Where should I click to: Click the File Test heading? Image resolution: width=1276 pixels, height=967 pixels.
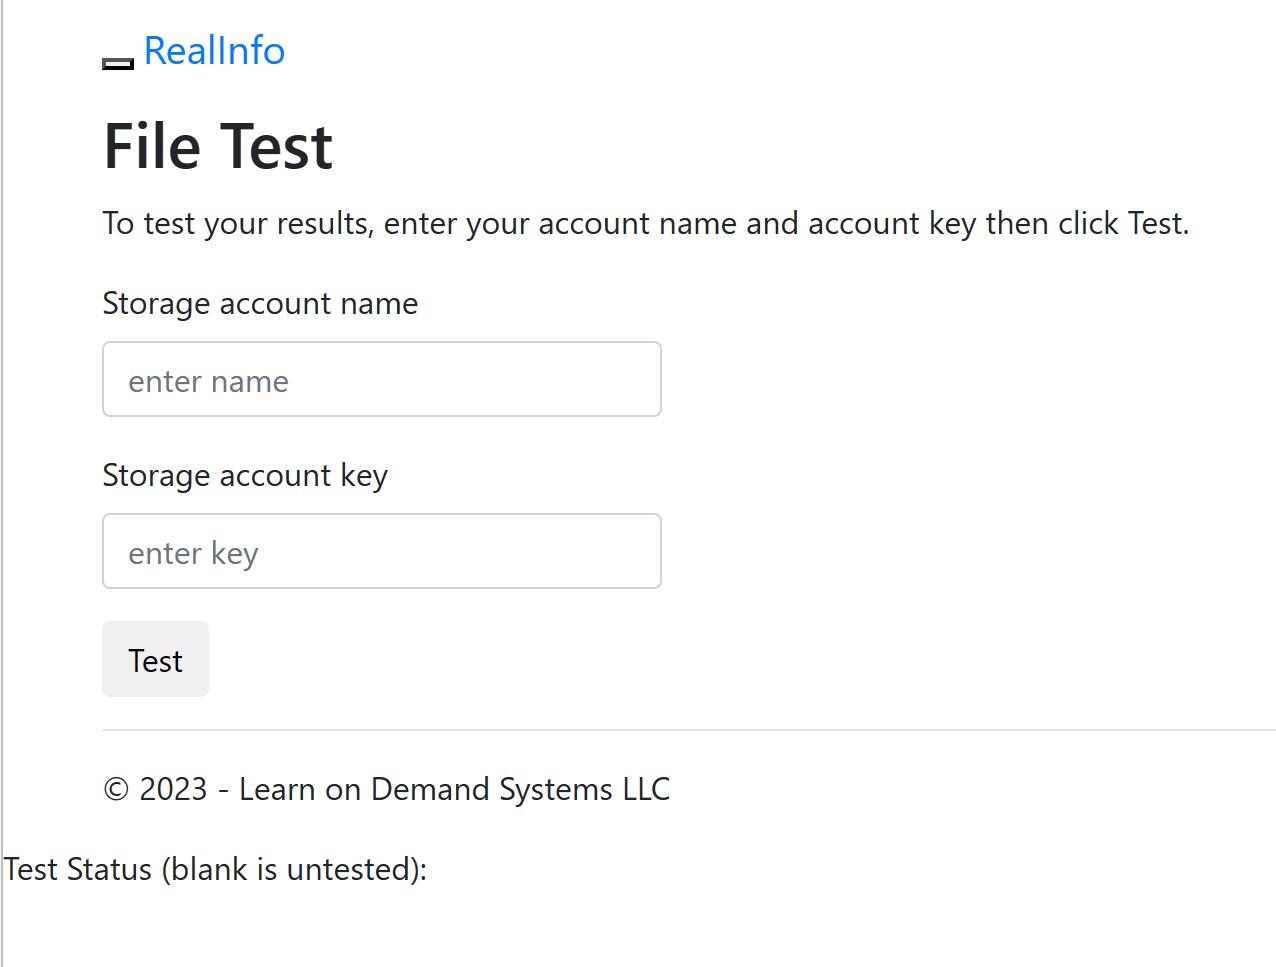tap(217, 145)
